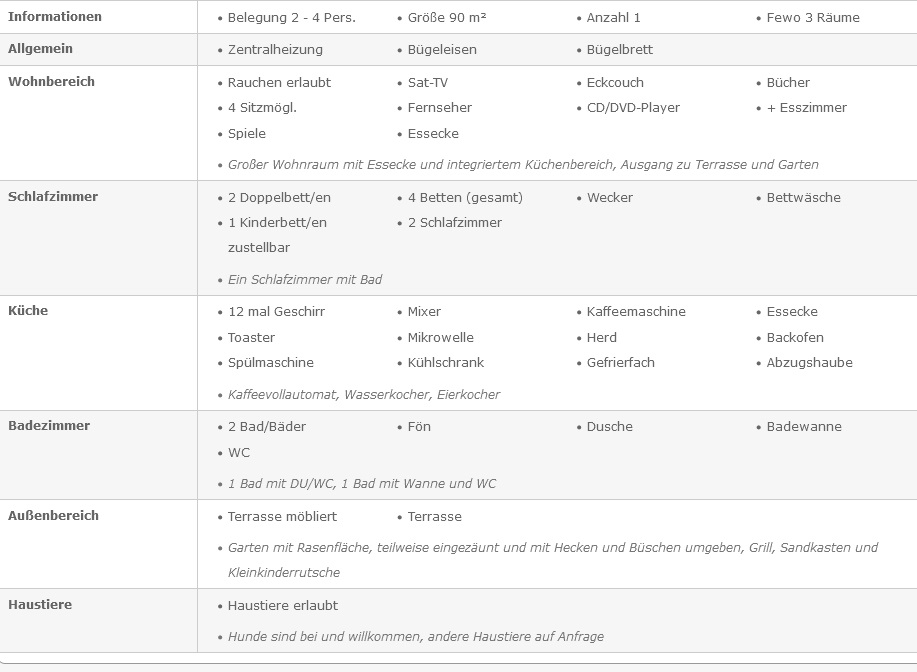Screen dimensions: 917x672
Task: Select the Außenbereich section label
Action: pos(53,516)
